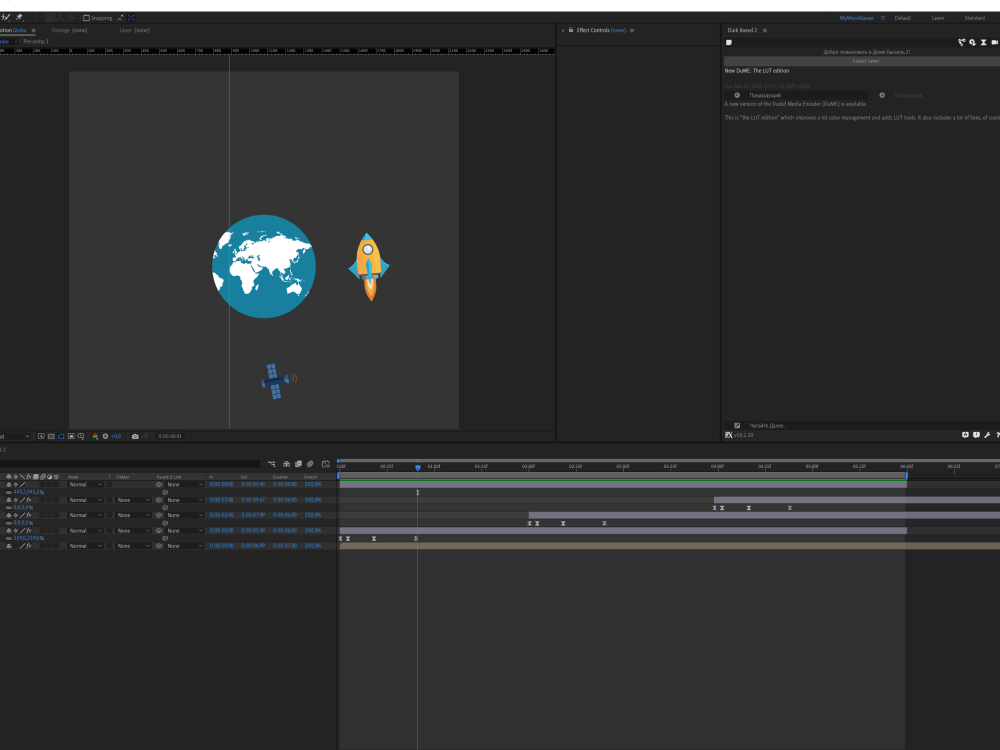Open grid and guide options icon
1000x750 pixels.
80,436
